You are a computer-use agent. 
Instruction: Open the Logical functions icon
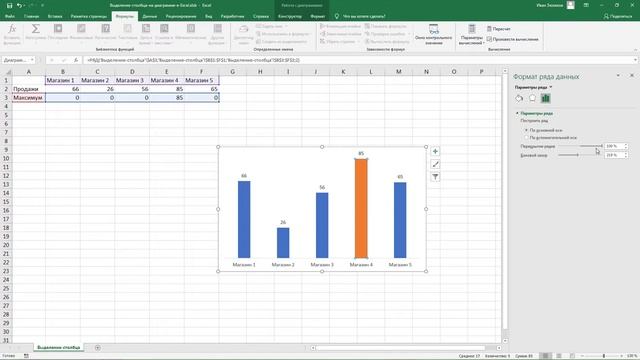105,29
